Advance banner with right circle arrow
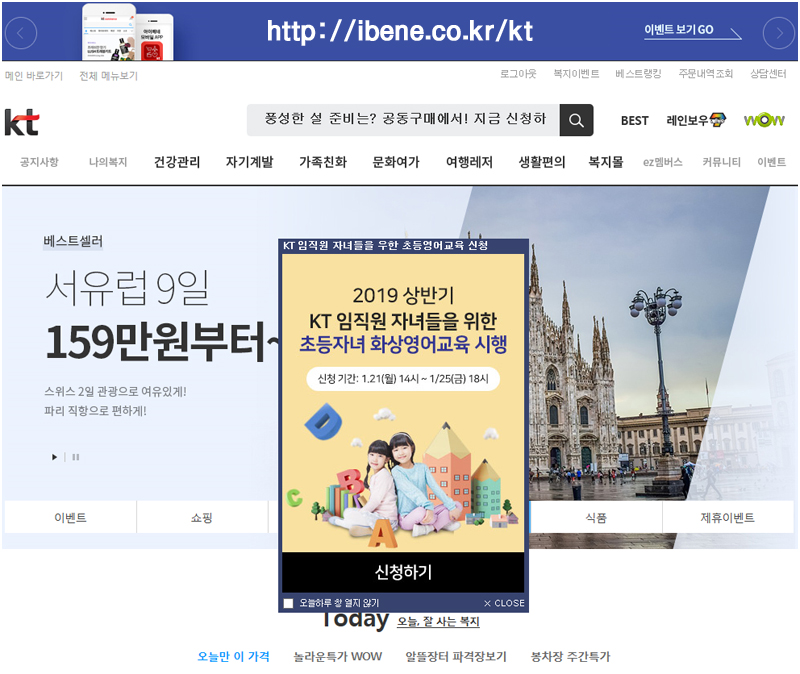This screenshot has height=674, width=800. 779,33
